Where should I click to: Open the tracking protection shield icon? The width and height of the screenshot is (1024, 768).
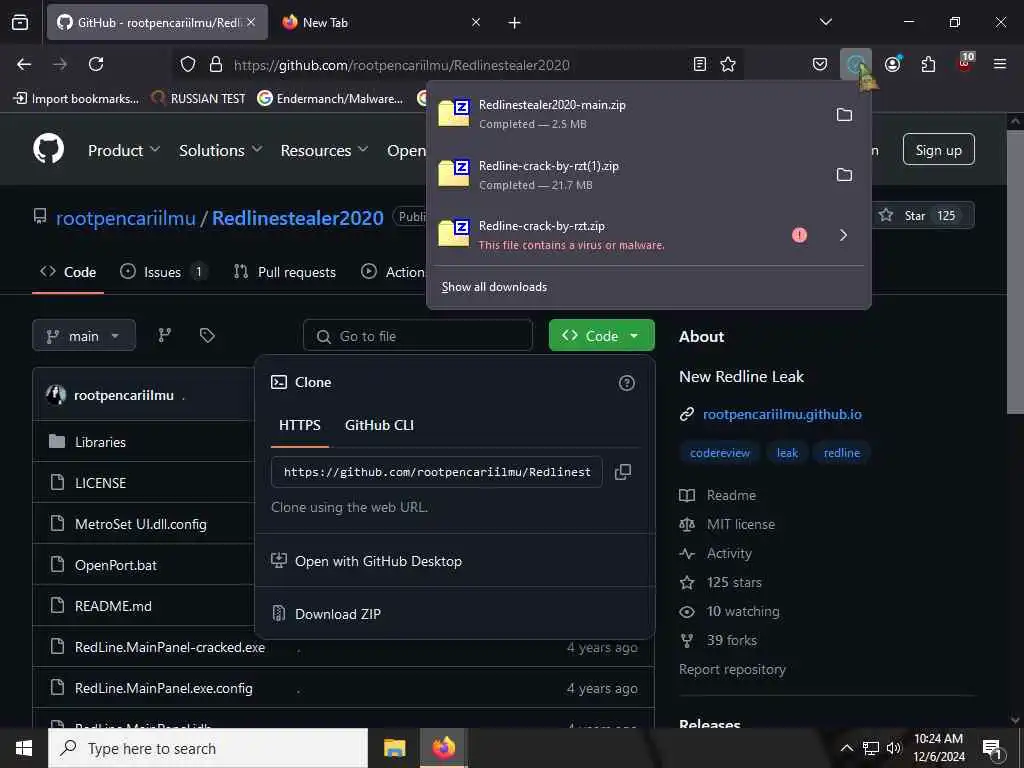pos(188,65)
